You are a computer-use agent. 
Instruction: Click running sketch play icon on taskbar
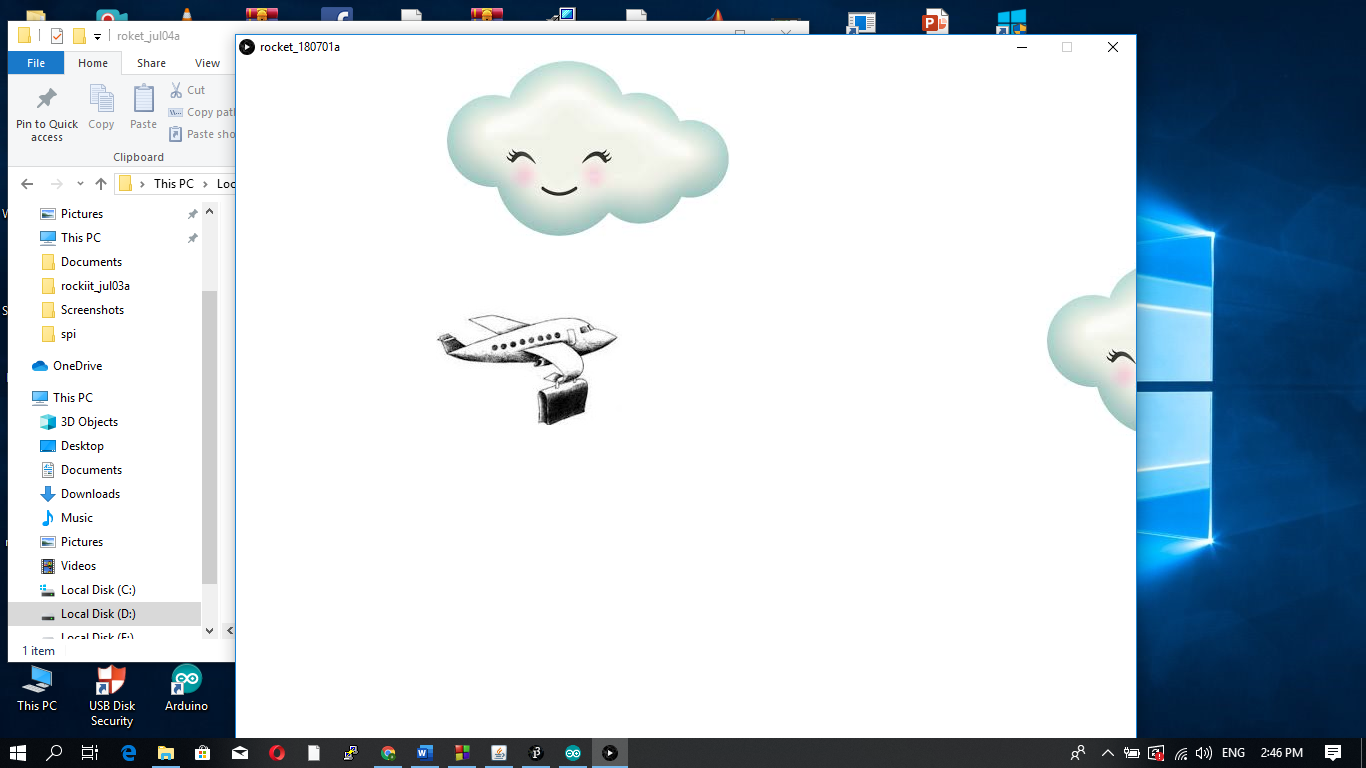tap(610, 753)
